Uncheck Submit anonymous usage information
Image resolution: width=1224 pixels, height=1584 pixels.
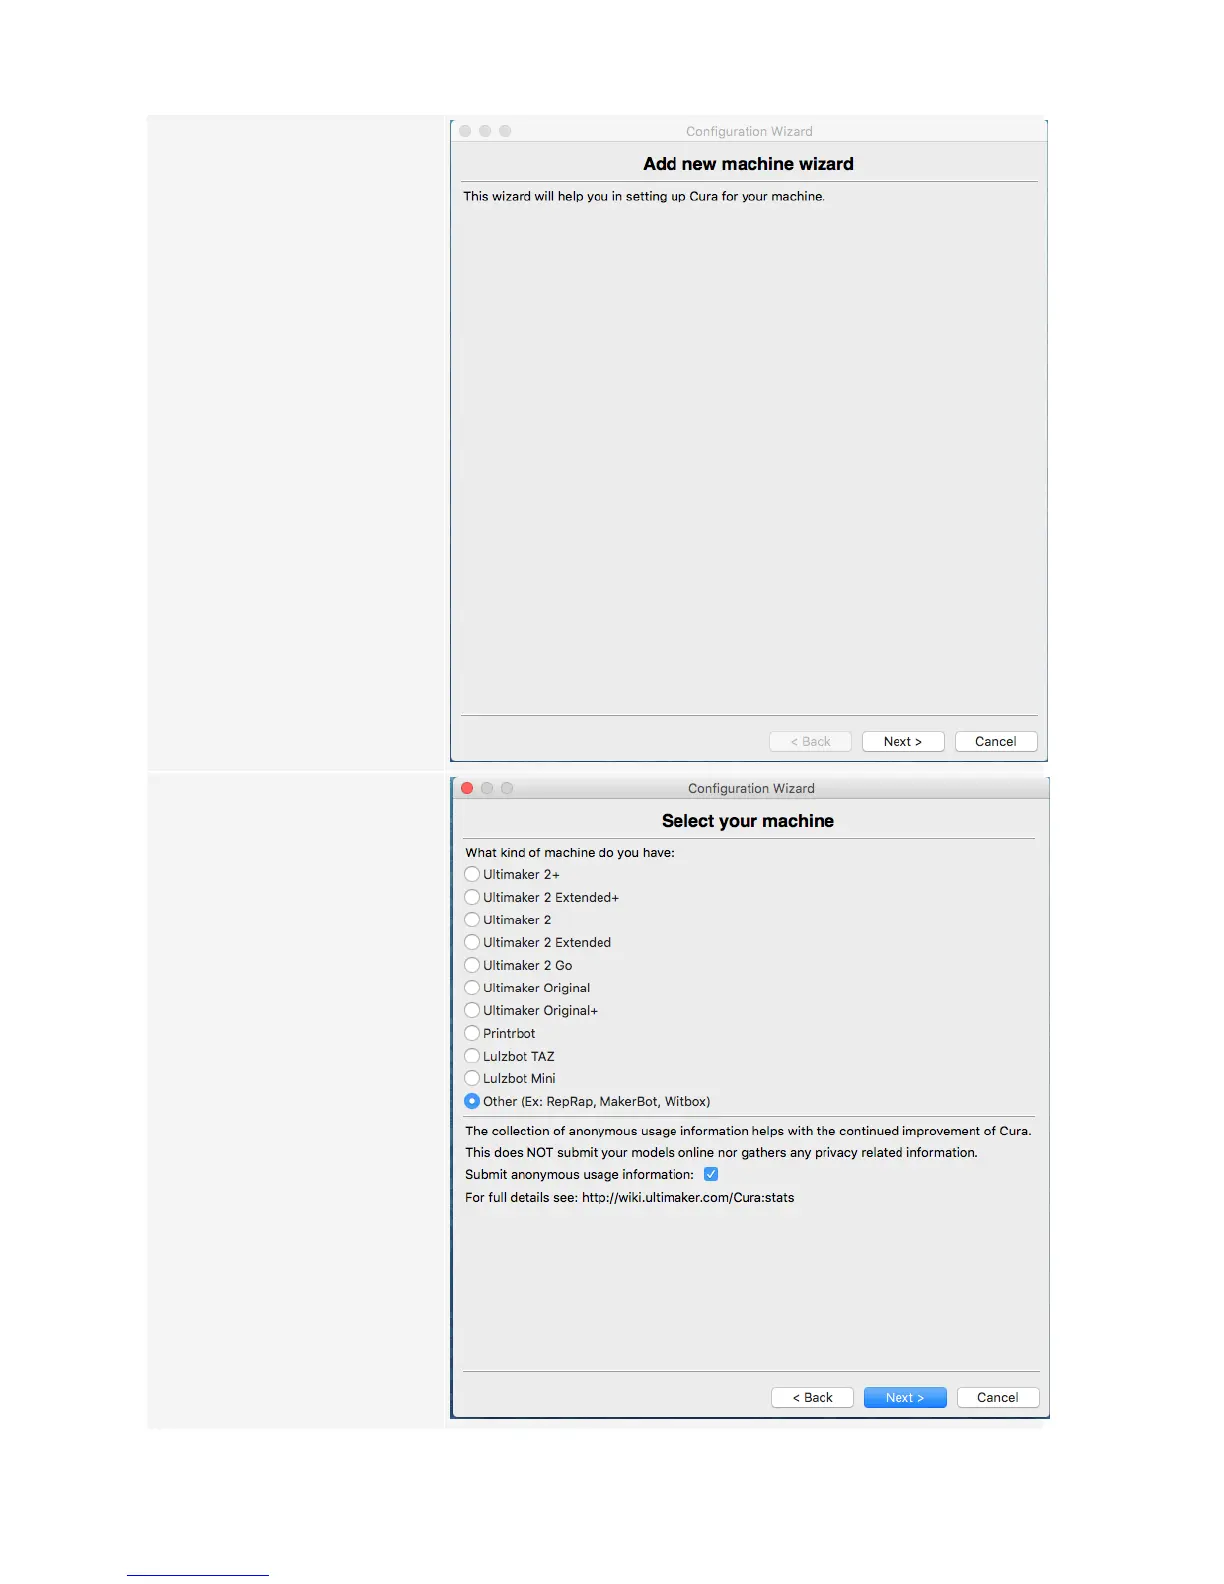click(x=711, y=1174)
